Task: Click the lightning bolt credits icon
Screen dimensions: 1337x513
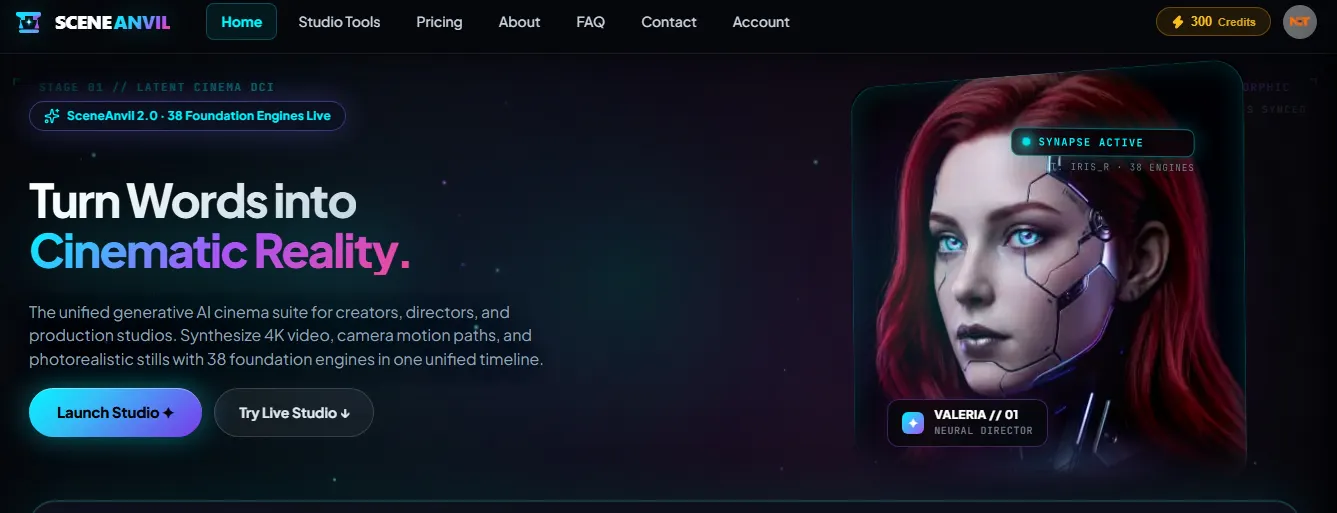Action: tap(1178, 22)
